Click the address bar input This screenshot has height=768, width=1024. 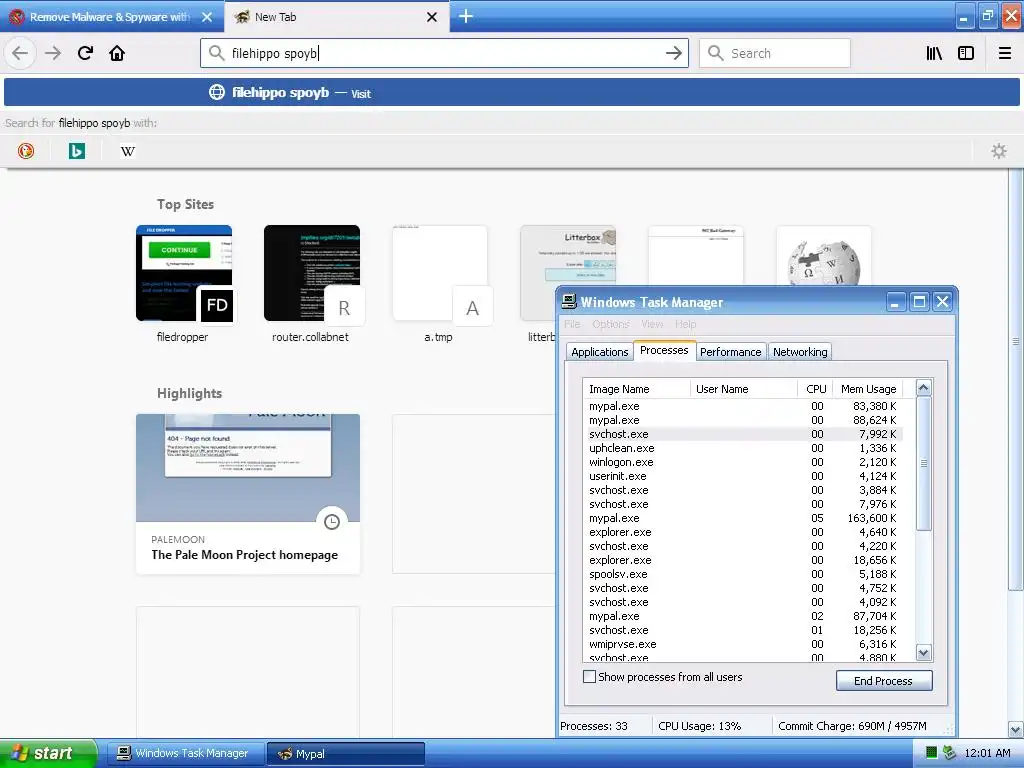point(444,53)
